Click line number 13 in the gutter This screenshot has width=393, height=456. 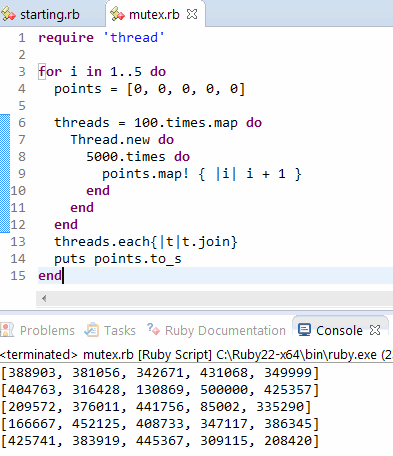tap(18, 242)
